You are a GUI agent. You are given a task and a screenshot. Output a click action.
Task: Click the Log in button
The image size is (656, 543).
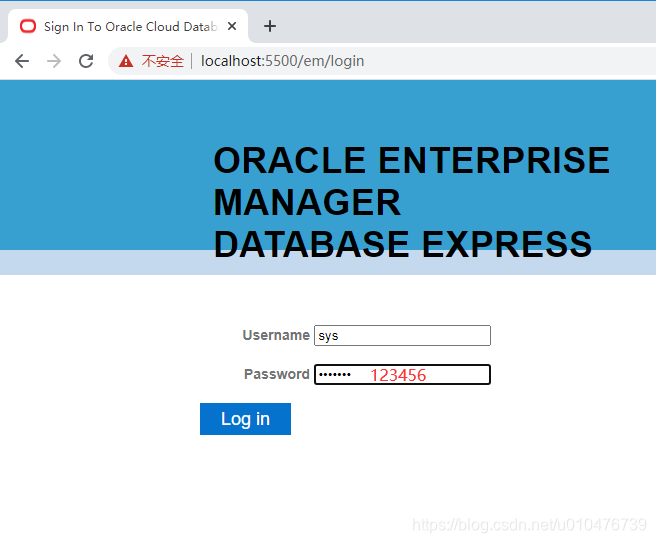click(x=245, y=419)
